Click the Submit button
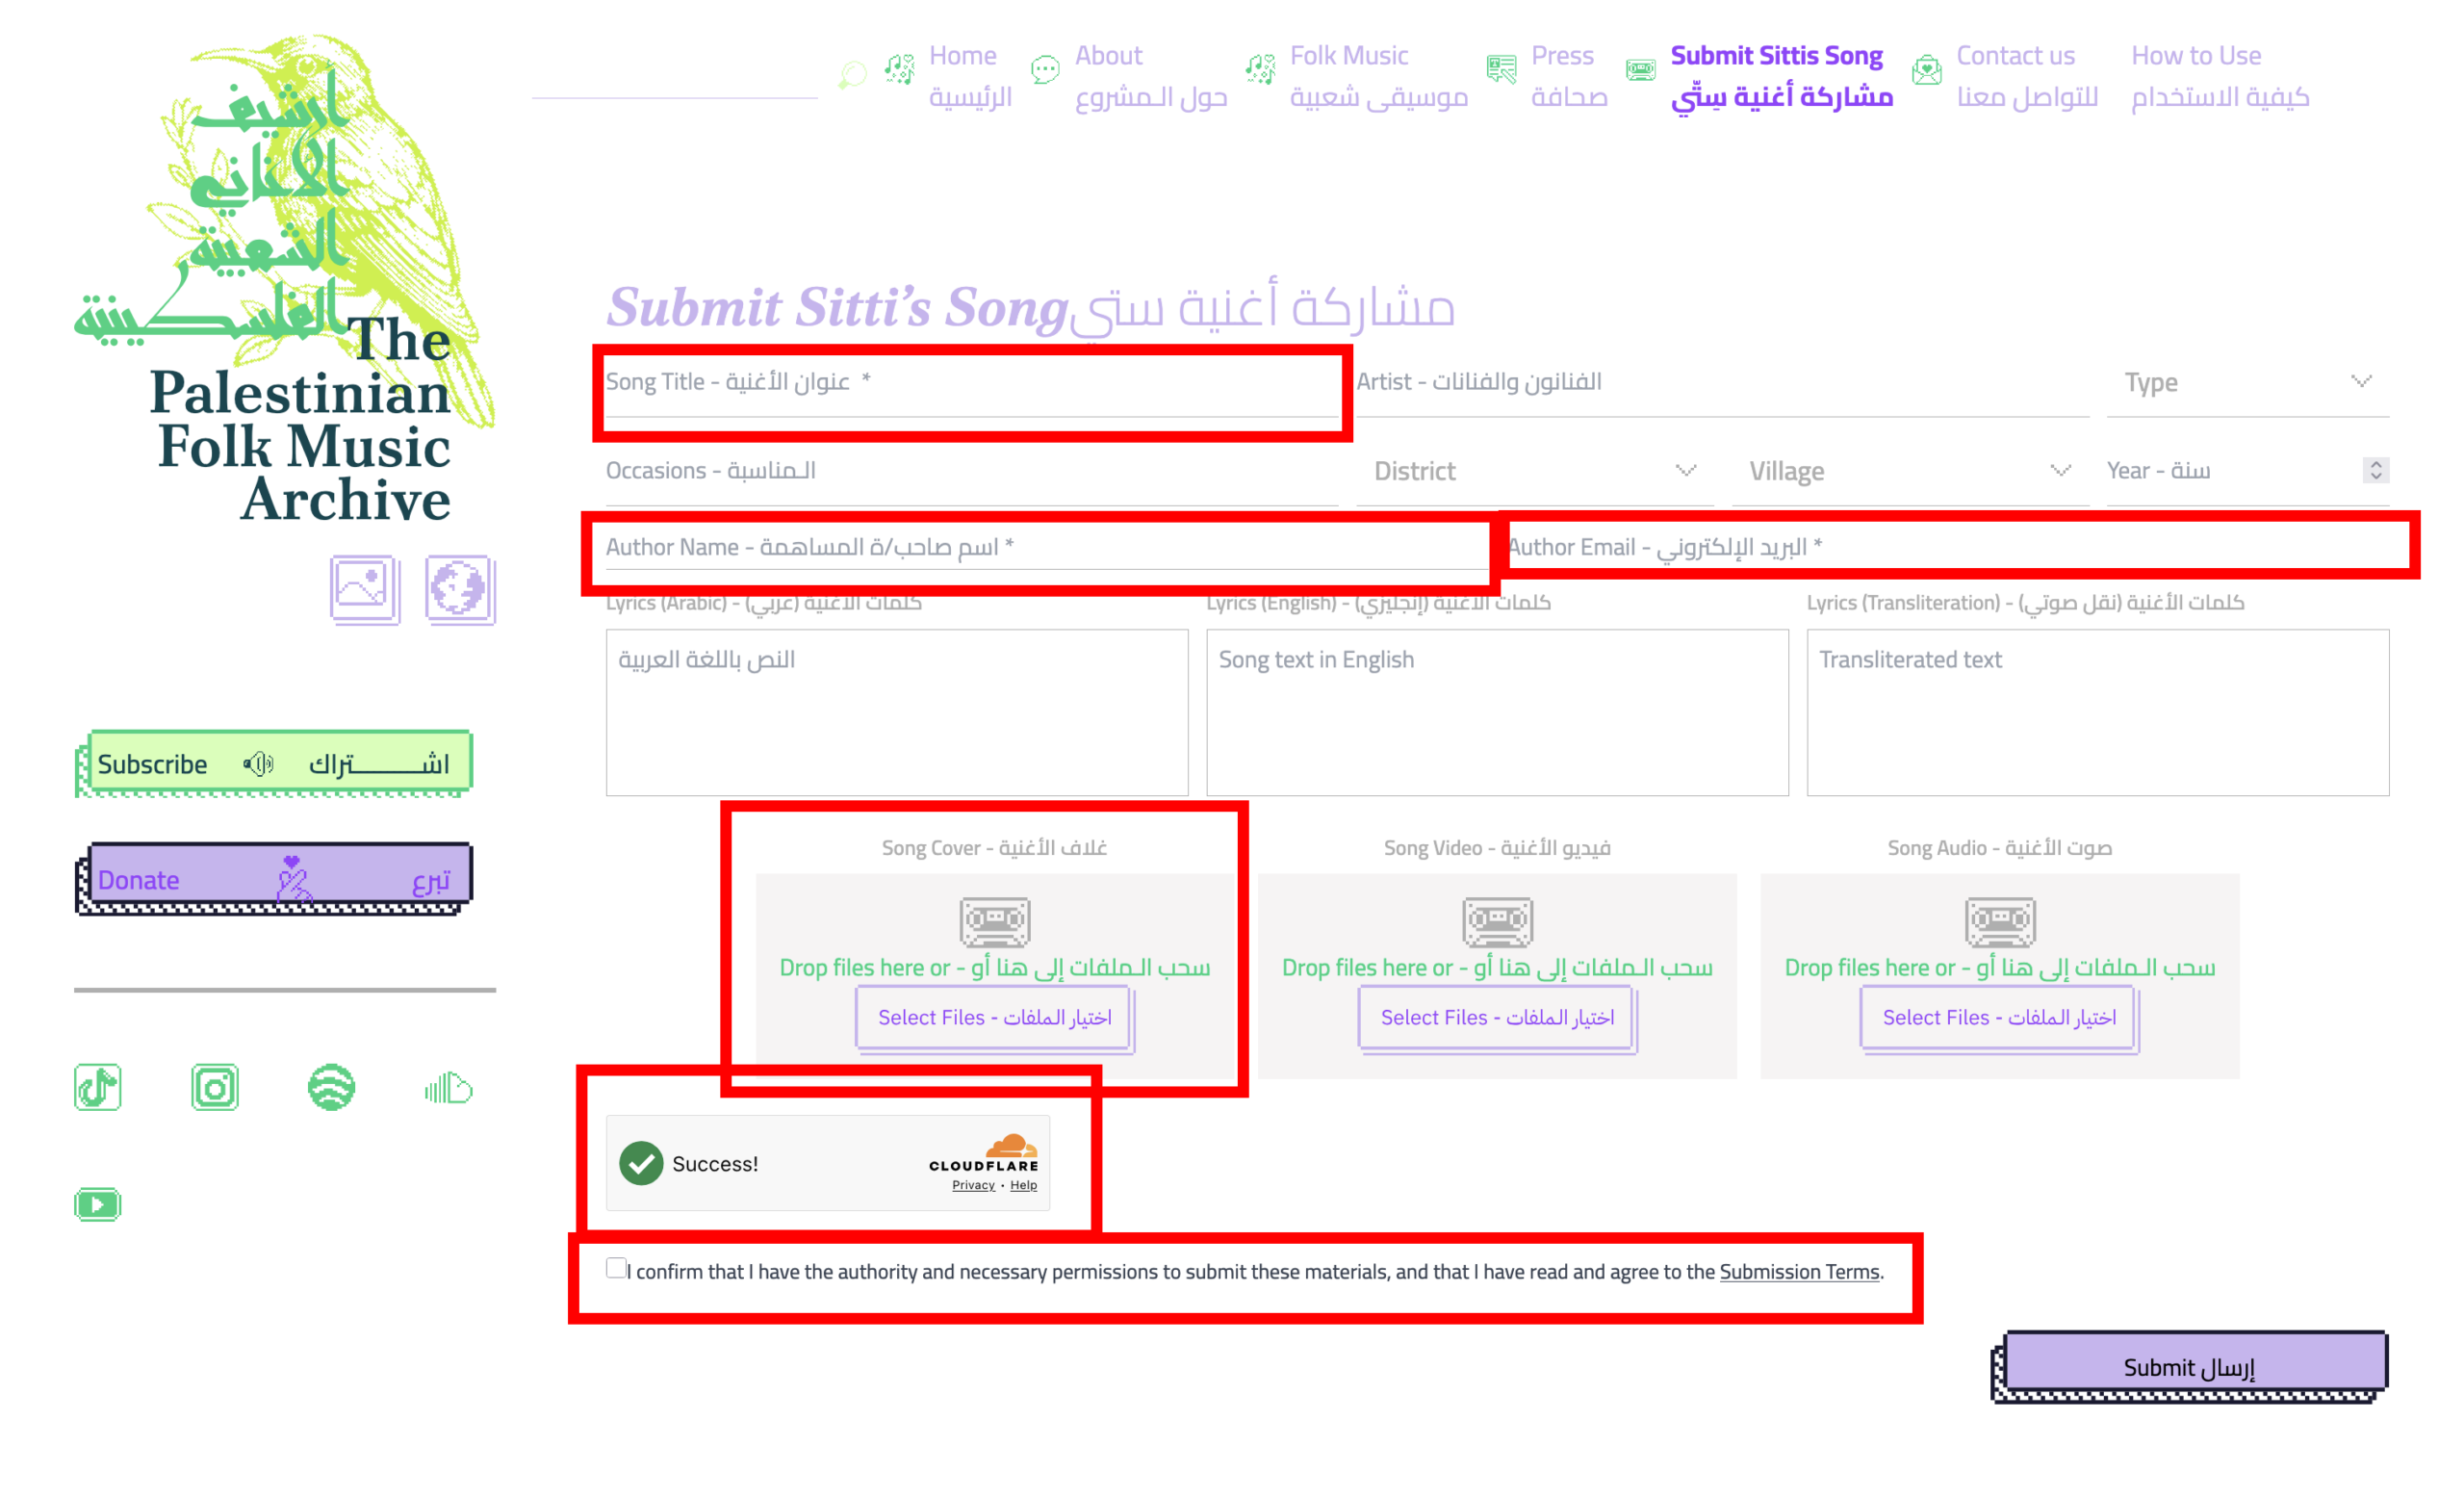The width and height of the screenshot is (2464, 1498). [2188, 1366]
